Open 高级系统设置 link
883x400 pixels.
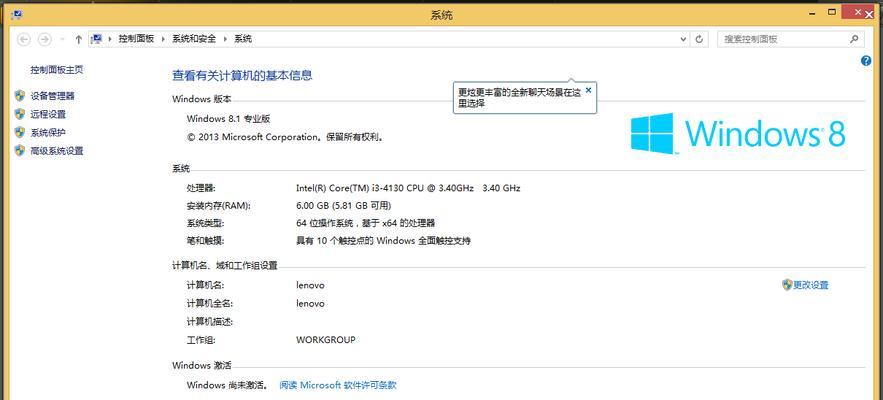coord(57,151)
